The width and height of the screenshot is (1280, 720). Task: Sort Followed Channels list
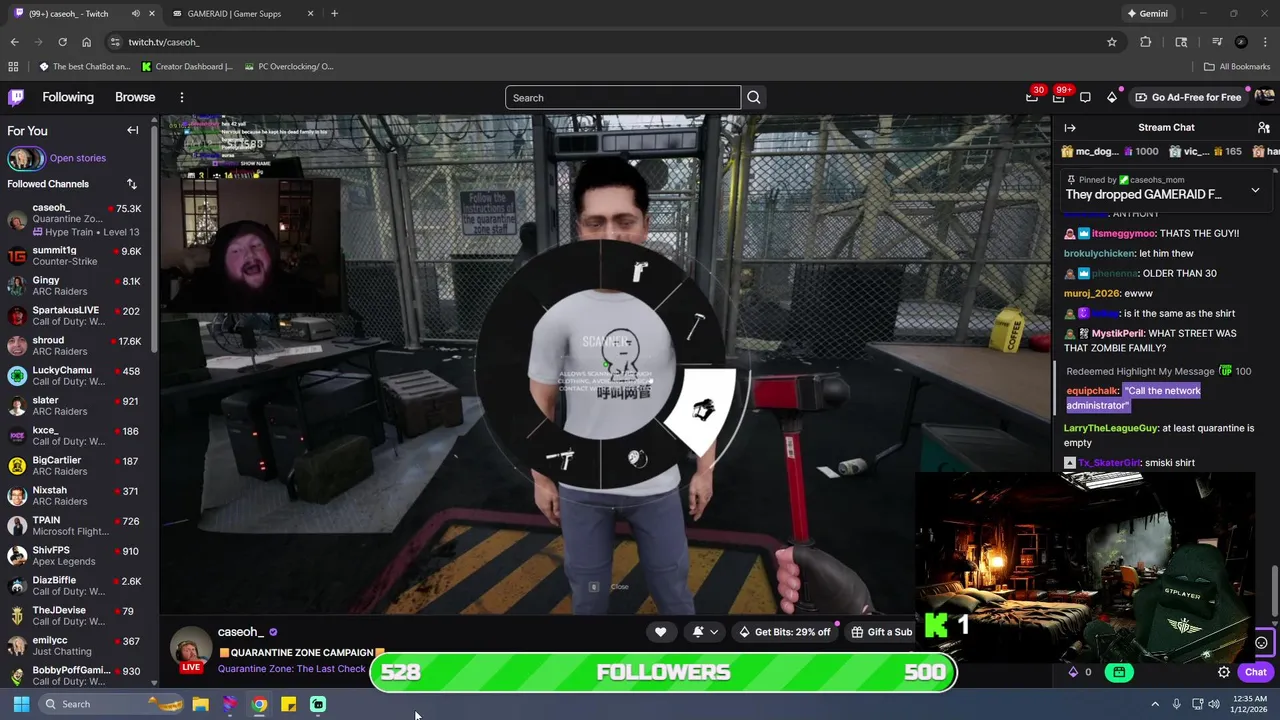click(132, 184)
